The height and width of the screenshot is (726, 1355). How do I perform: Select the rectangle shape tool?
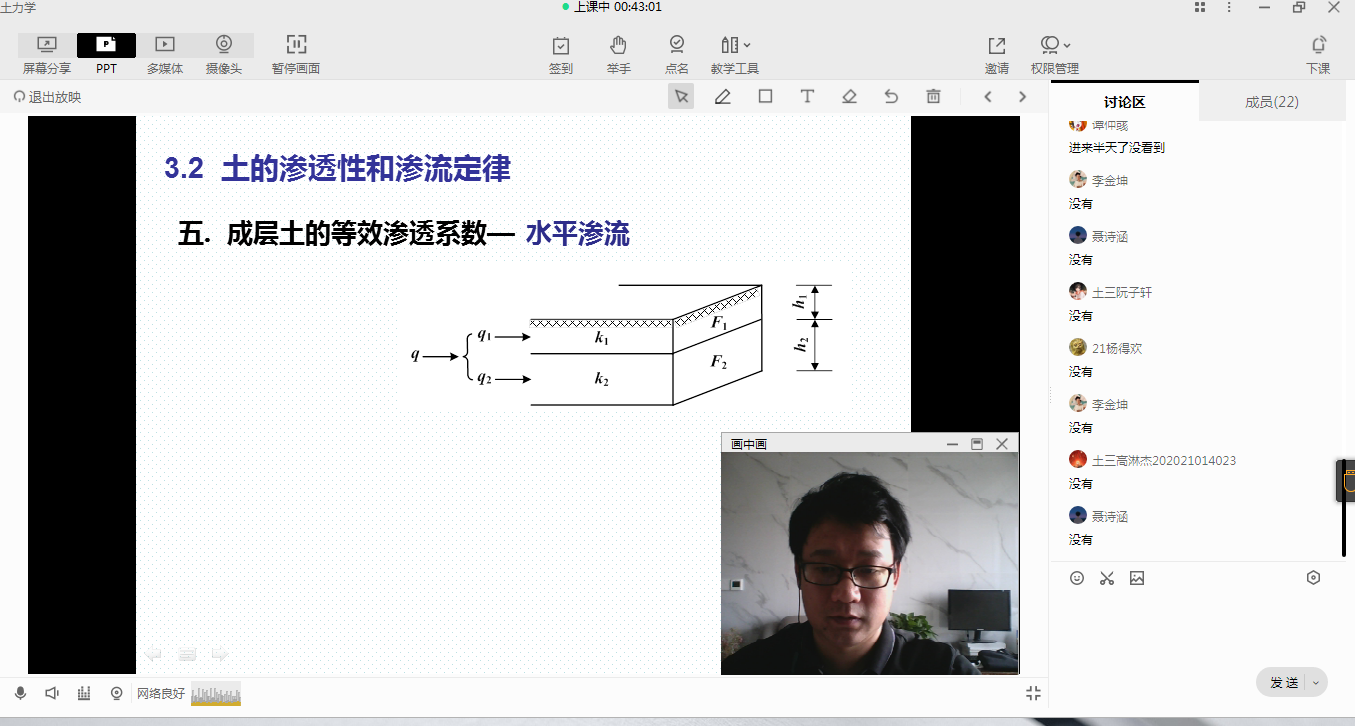tap(765, 97)
